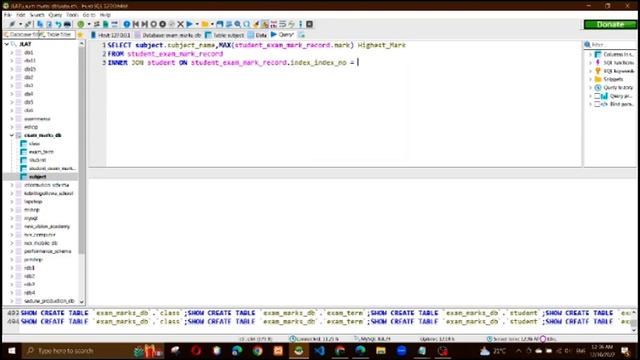Open the dropdown arrow beside the refresh icon

[x=89, y=24]
